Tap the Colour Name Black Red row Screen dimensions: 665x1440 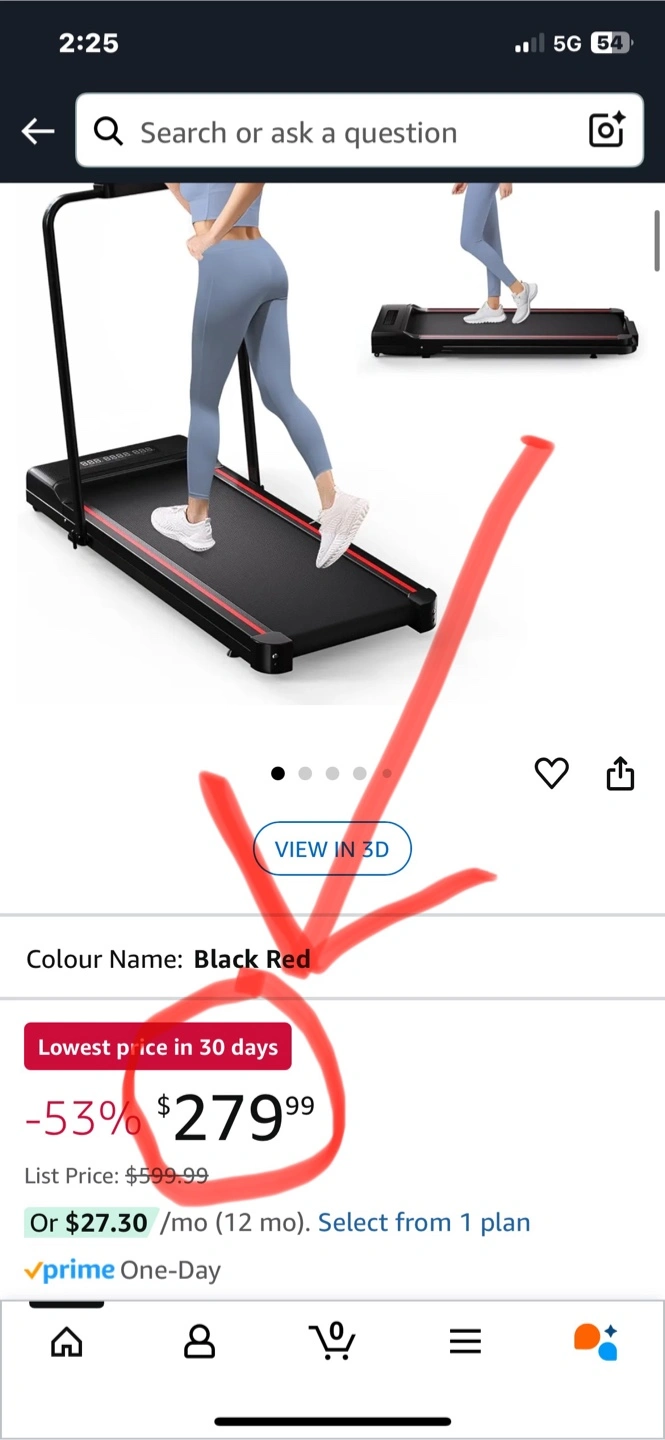click(x=332, y=958)
